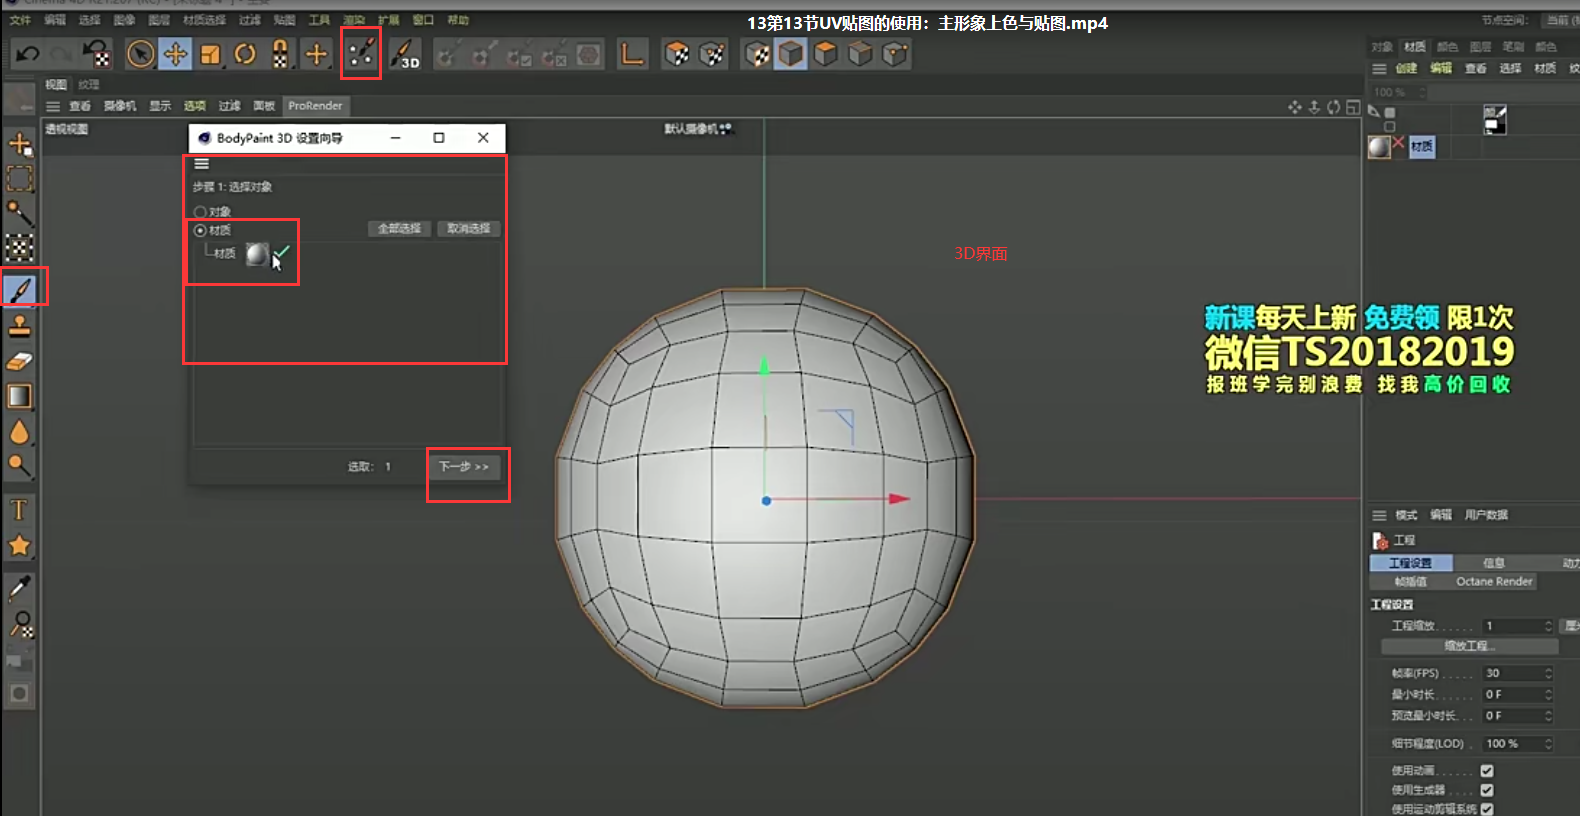Toggle the 使用动画 checkbox
Screen dimensions: 1580x816
point(1487,770)
